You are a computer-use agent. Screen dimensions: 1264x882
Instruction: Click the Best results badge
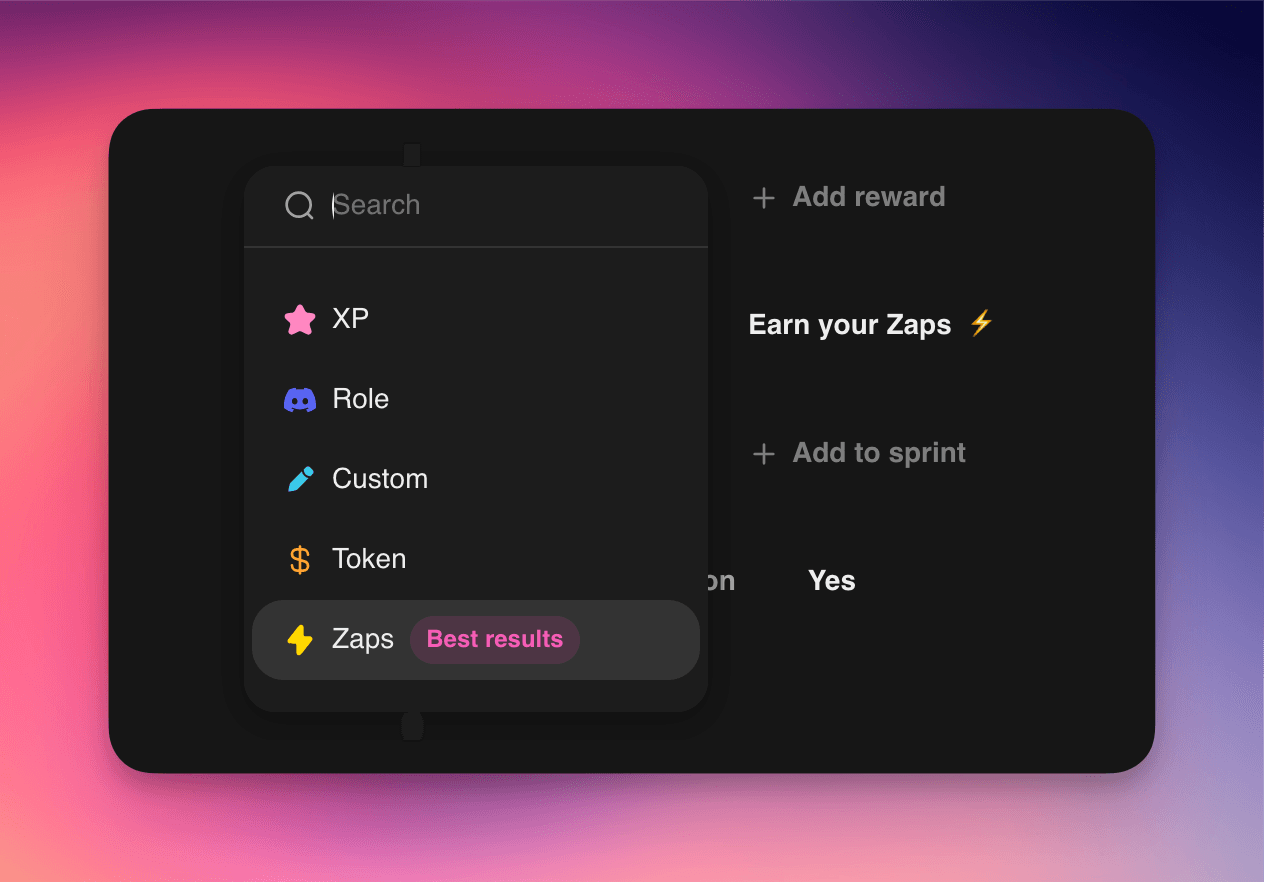495,640
